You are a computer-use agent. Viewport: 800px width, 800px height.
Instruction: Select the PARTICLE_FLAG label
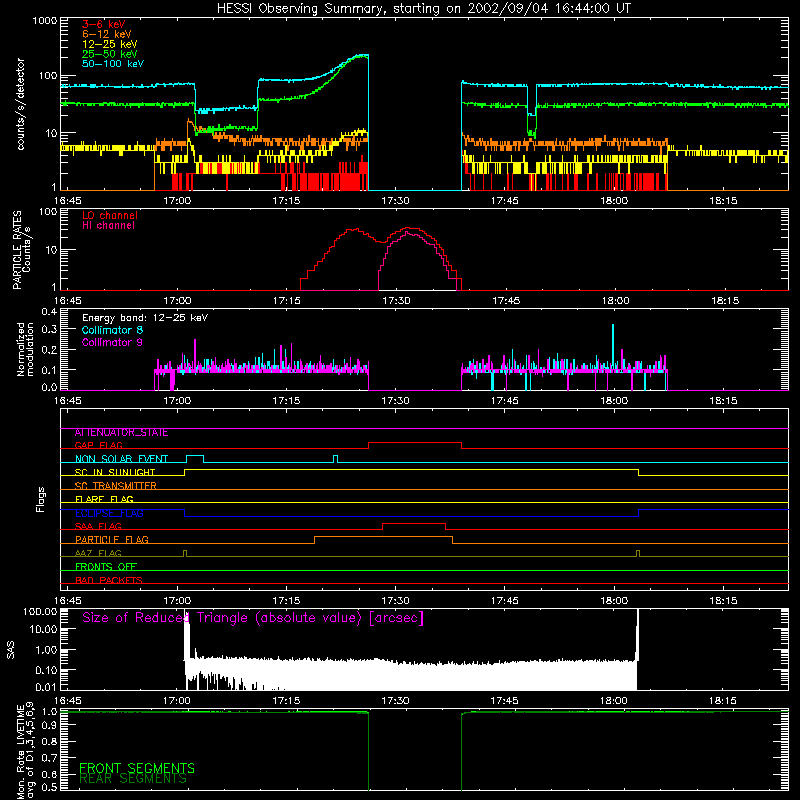click(112, 540)
